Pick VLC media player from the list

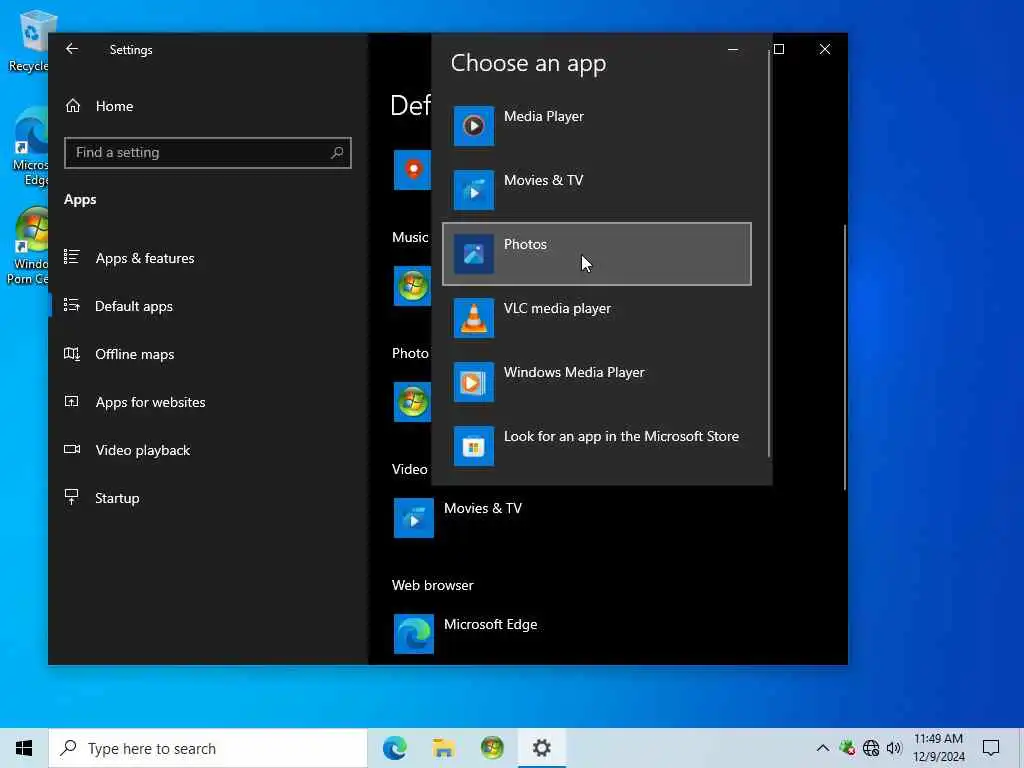pyautogui.click(x=597, y=318)
